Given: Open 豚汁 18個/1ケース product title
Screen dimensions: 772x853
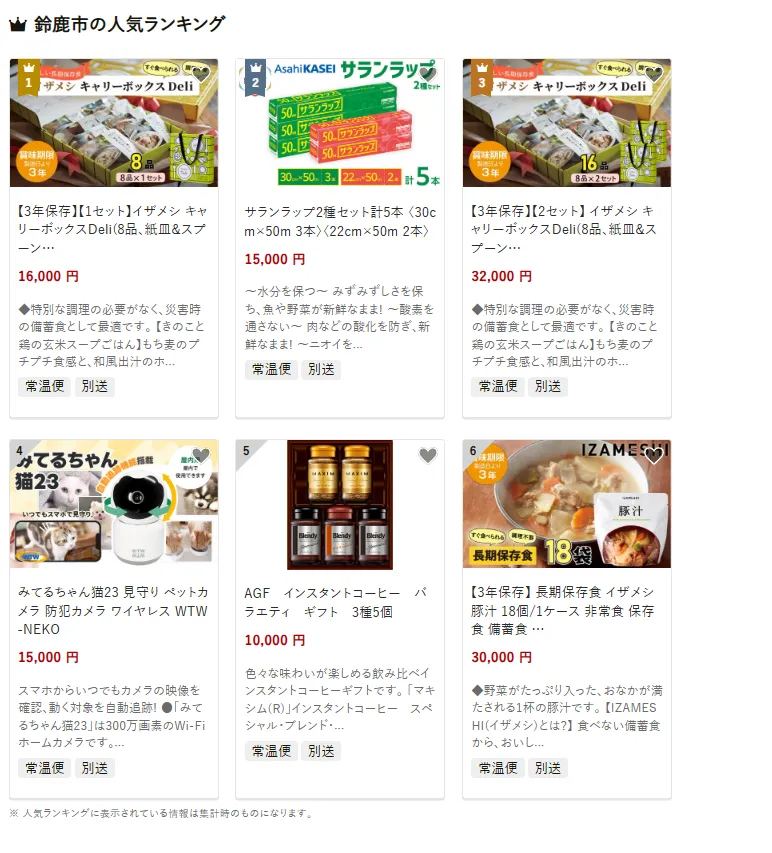Looking at the screenshot, I should [563, 610].
